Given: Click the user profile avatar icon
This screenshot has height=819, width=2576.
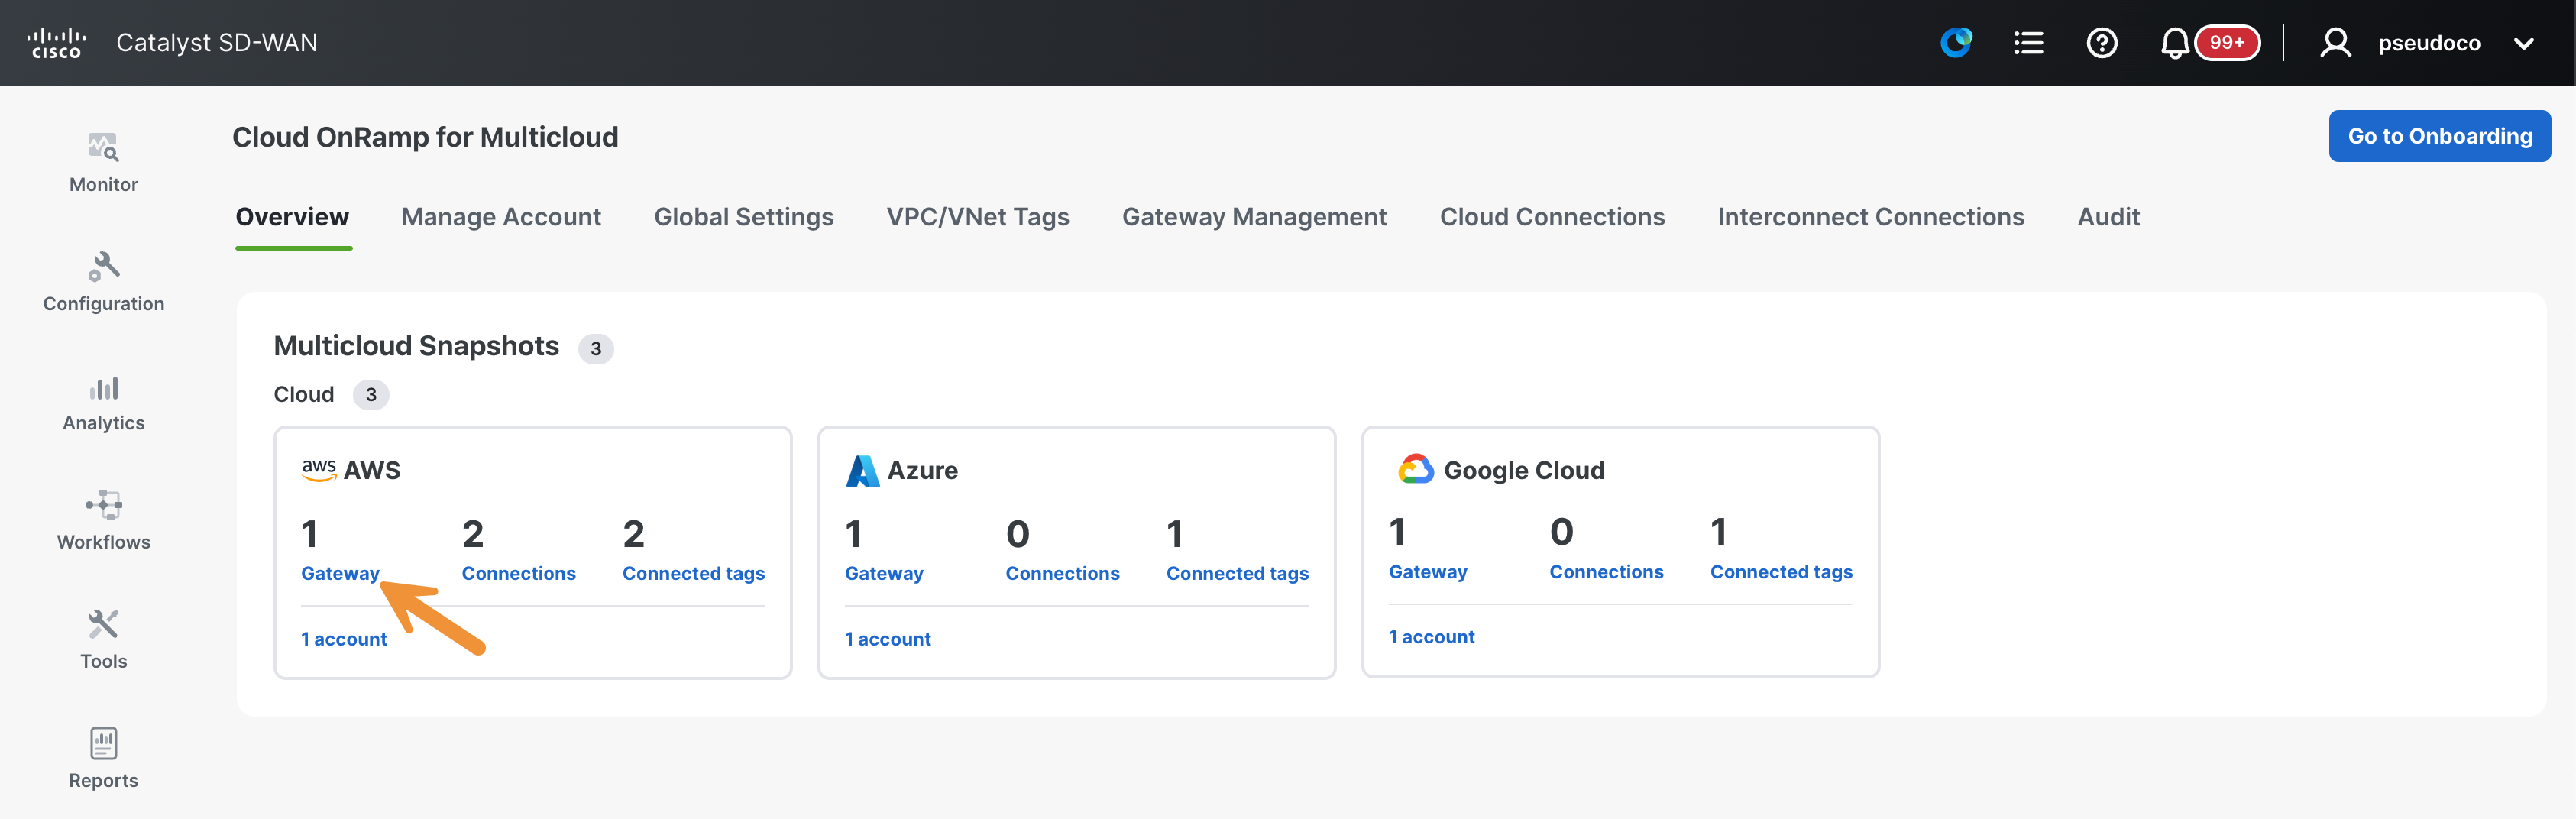Looking at the screenshot, I should (x=2335, y=43).
